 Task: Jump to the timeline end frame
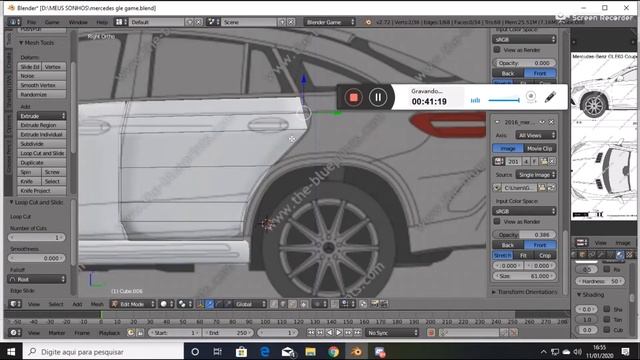[358, 333]
